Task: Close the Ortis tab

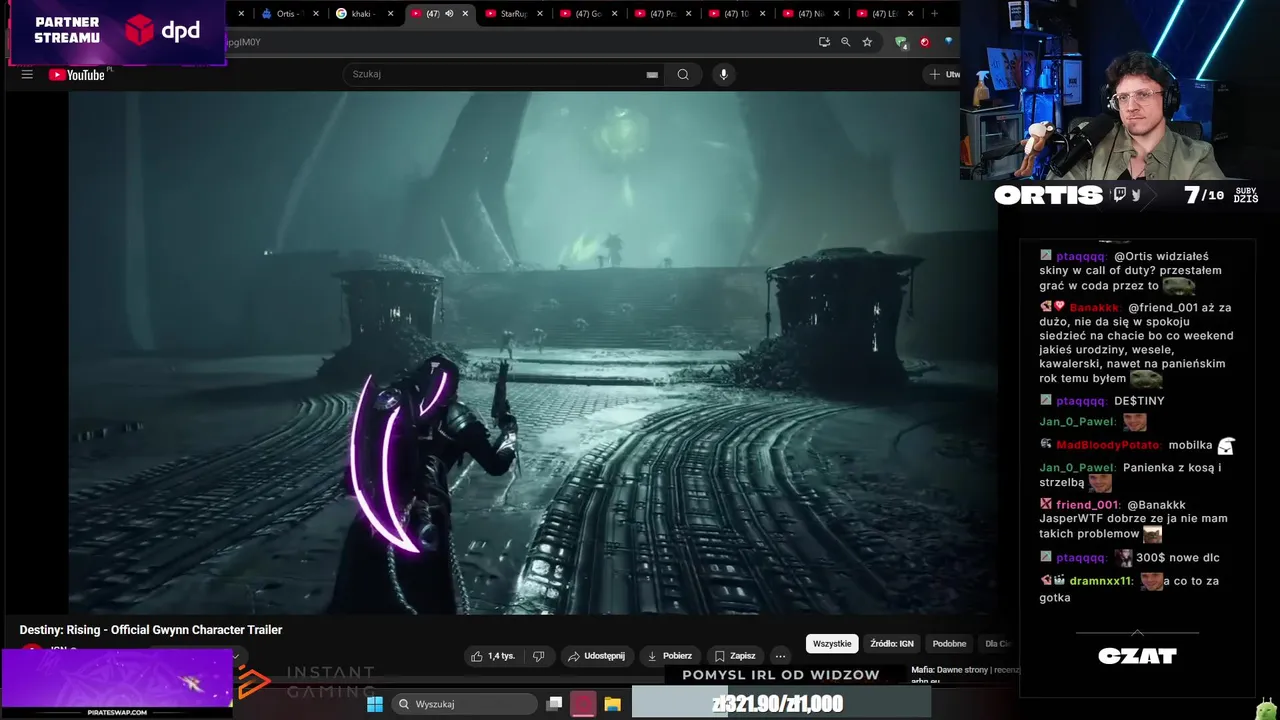Action: tap(316, 14)
